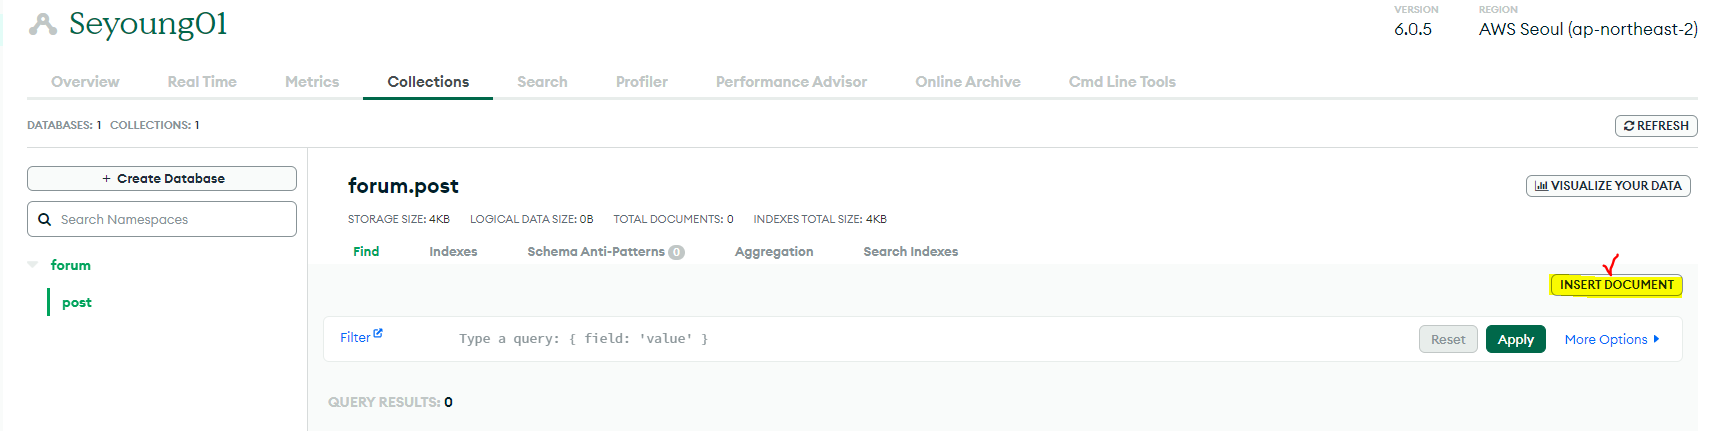Click INDEXES TOTAL SIZE: 4KB stat
Viewport: 1720px width, 431px height.
coord(820,219)
